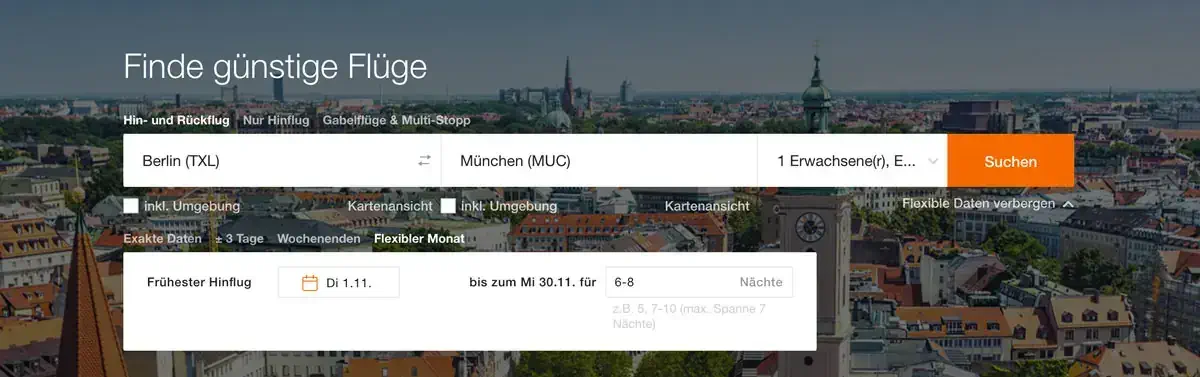This screenshot has height=377, width=1200.
Task: Expand the passengers dropdown chevron
Action: 933,161
